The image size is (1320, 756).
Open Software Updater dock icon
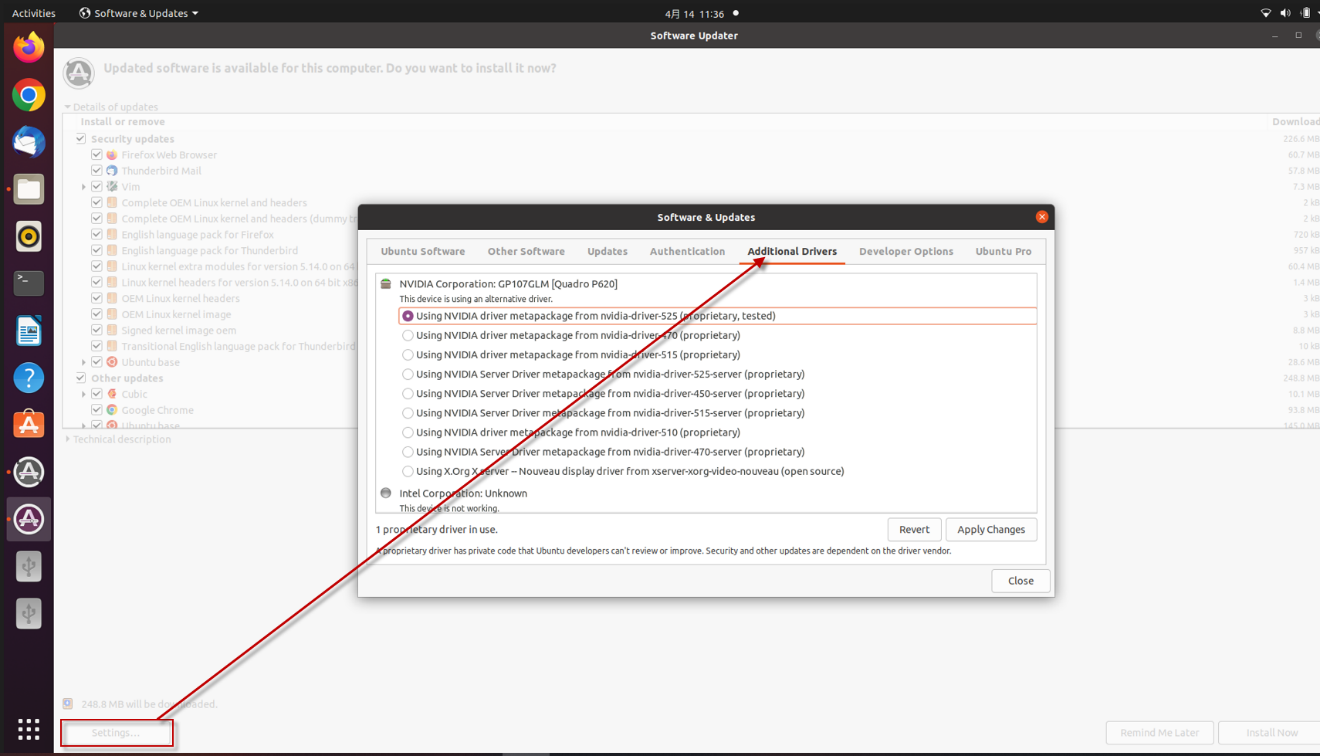pyautogui.click(x=29, y=471)
